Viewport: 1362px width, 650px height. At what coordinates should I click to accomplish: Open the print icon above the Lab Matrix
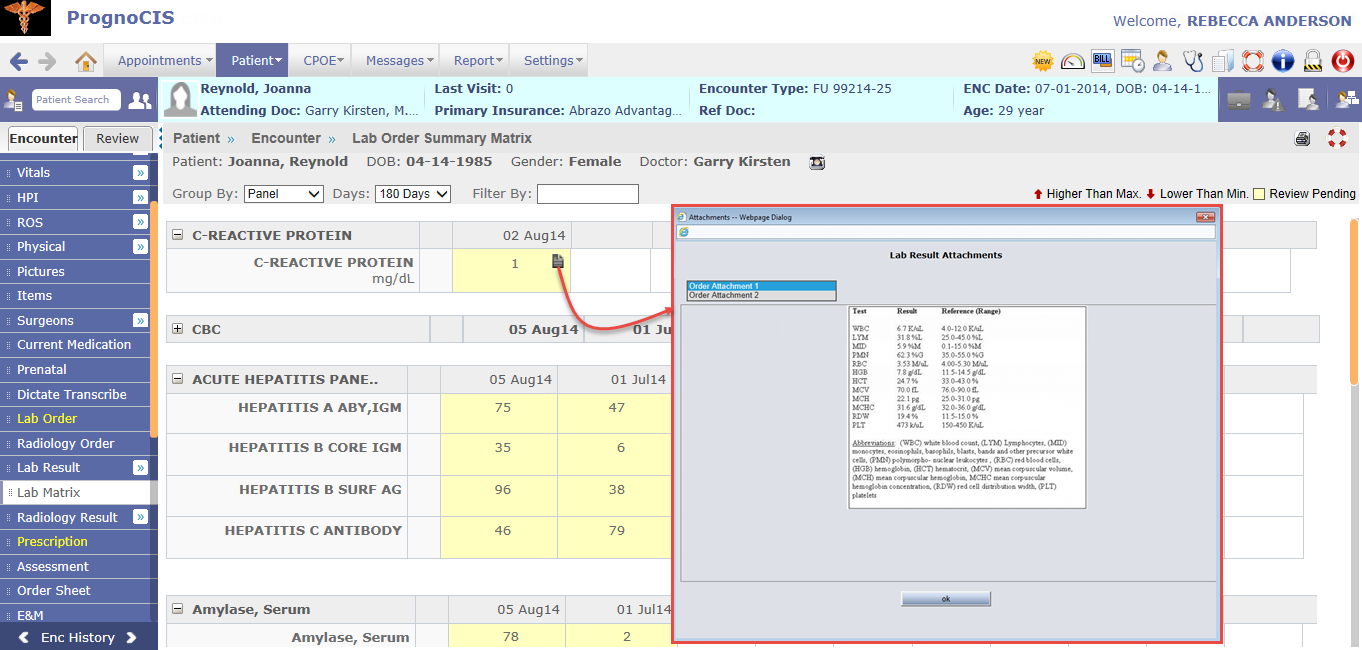pos(1302,139)
